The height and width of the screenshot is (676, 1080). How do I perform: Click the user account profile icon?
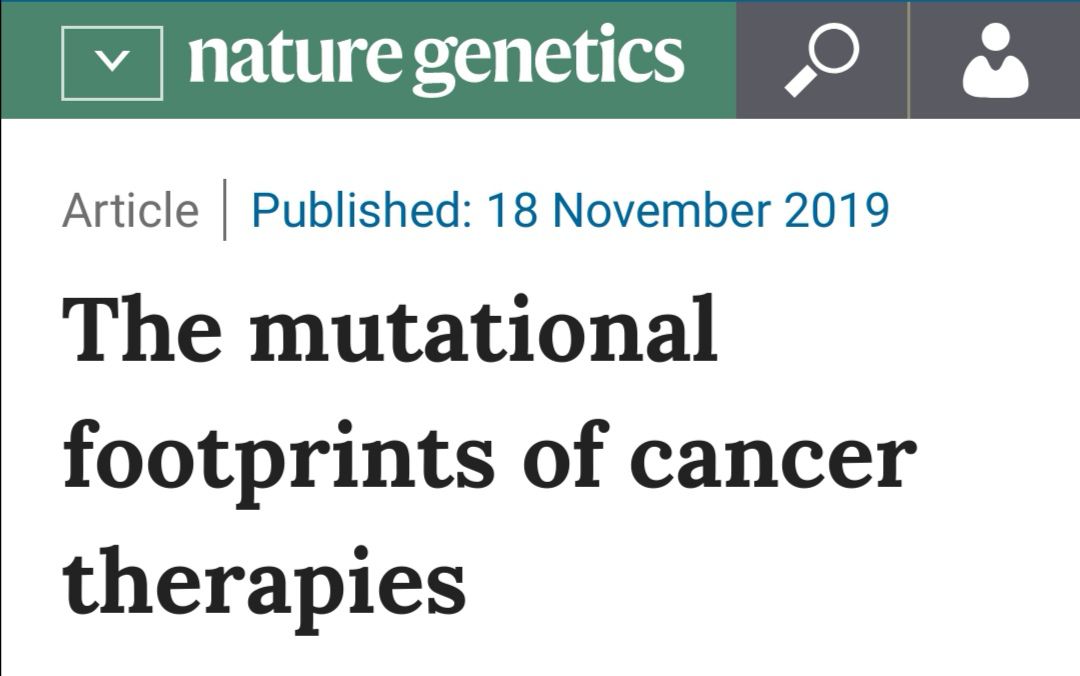[995, 60]
